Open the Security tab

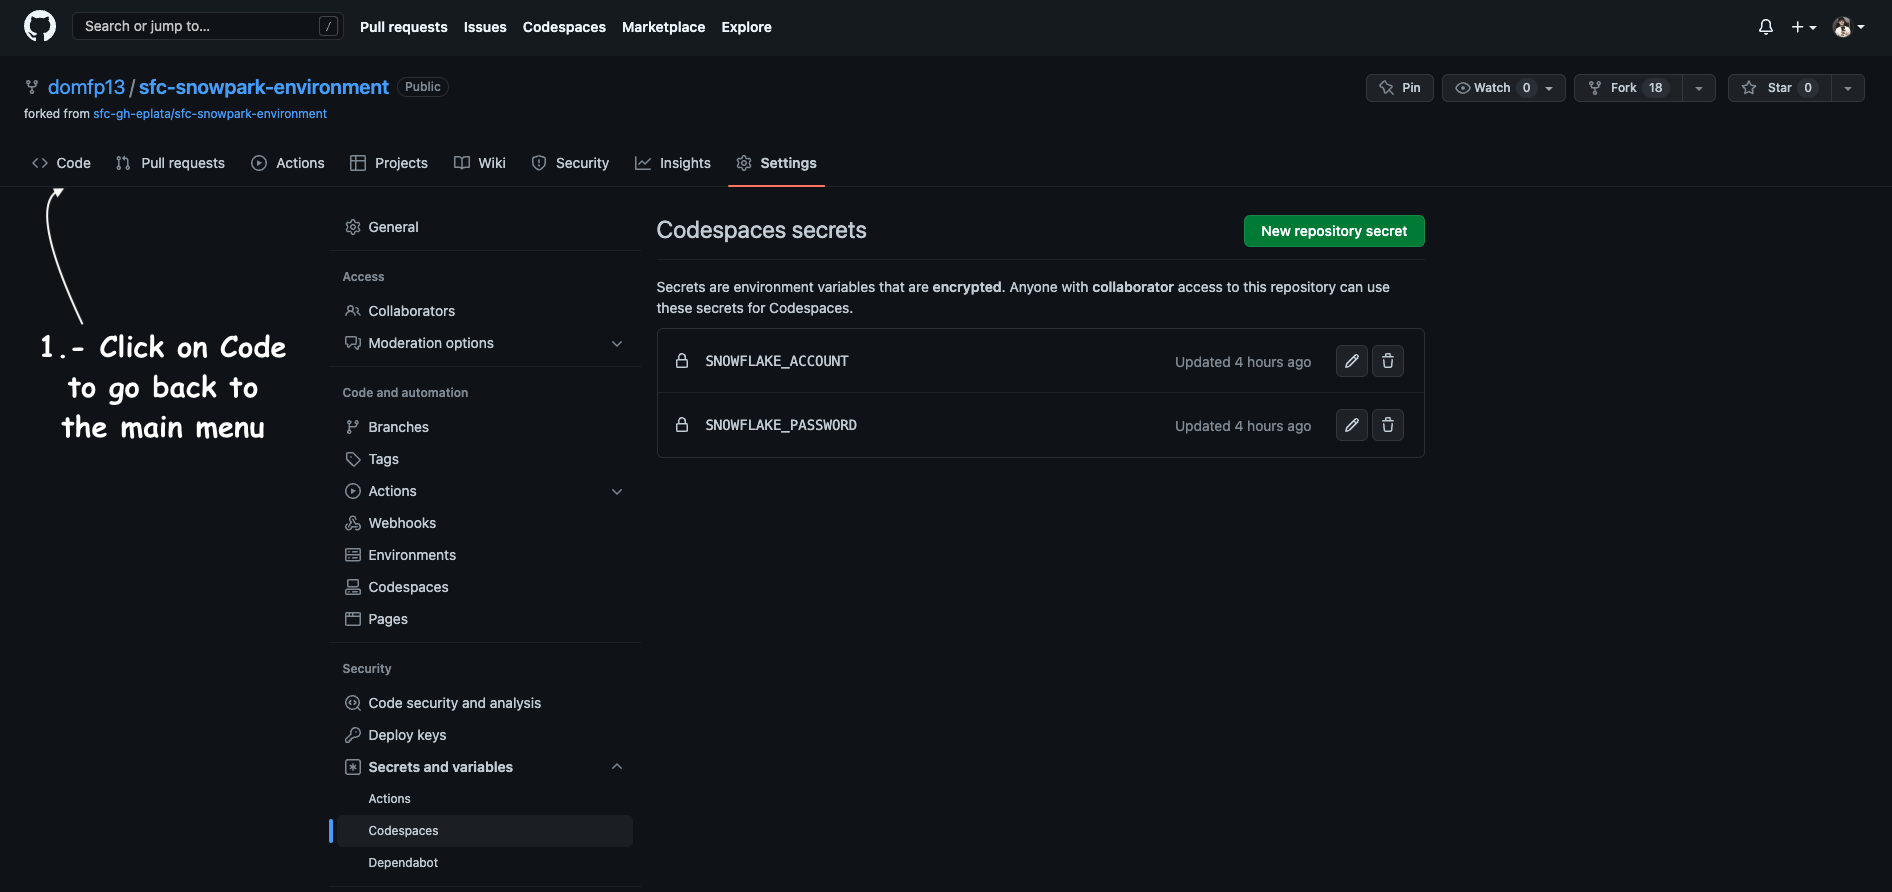570,163
